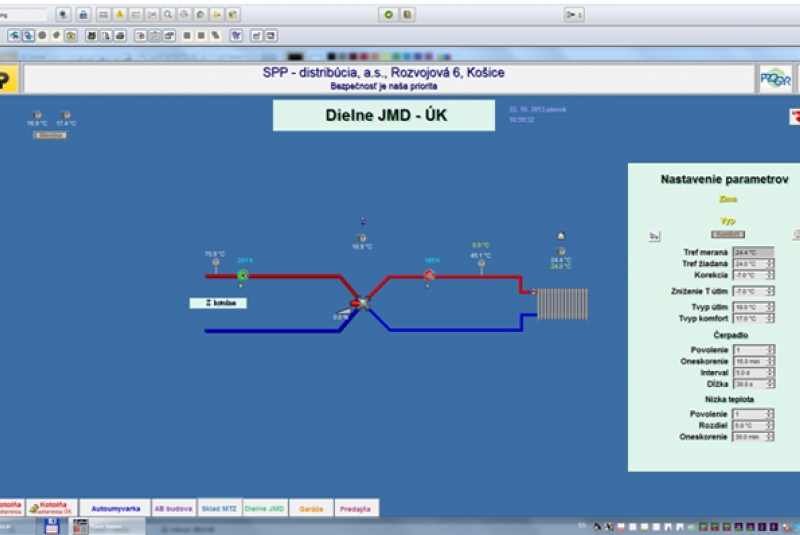Click the house icon above the radiator
Image resolution: width=800 pixels, height=535 pixels.
561,236
